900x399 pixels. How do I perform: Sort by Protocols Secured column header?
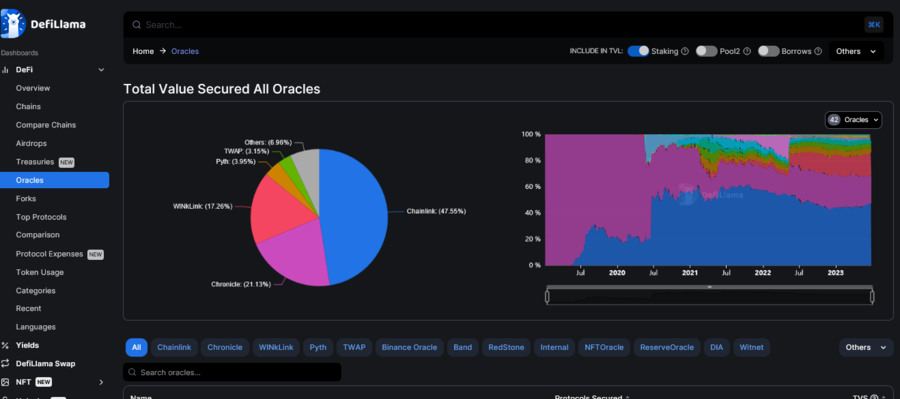click(x=588, y=397)
